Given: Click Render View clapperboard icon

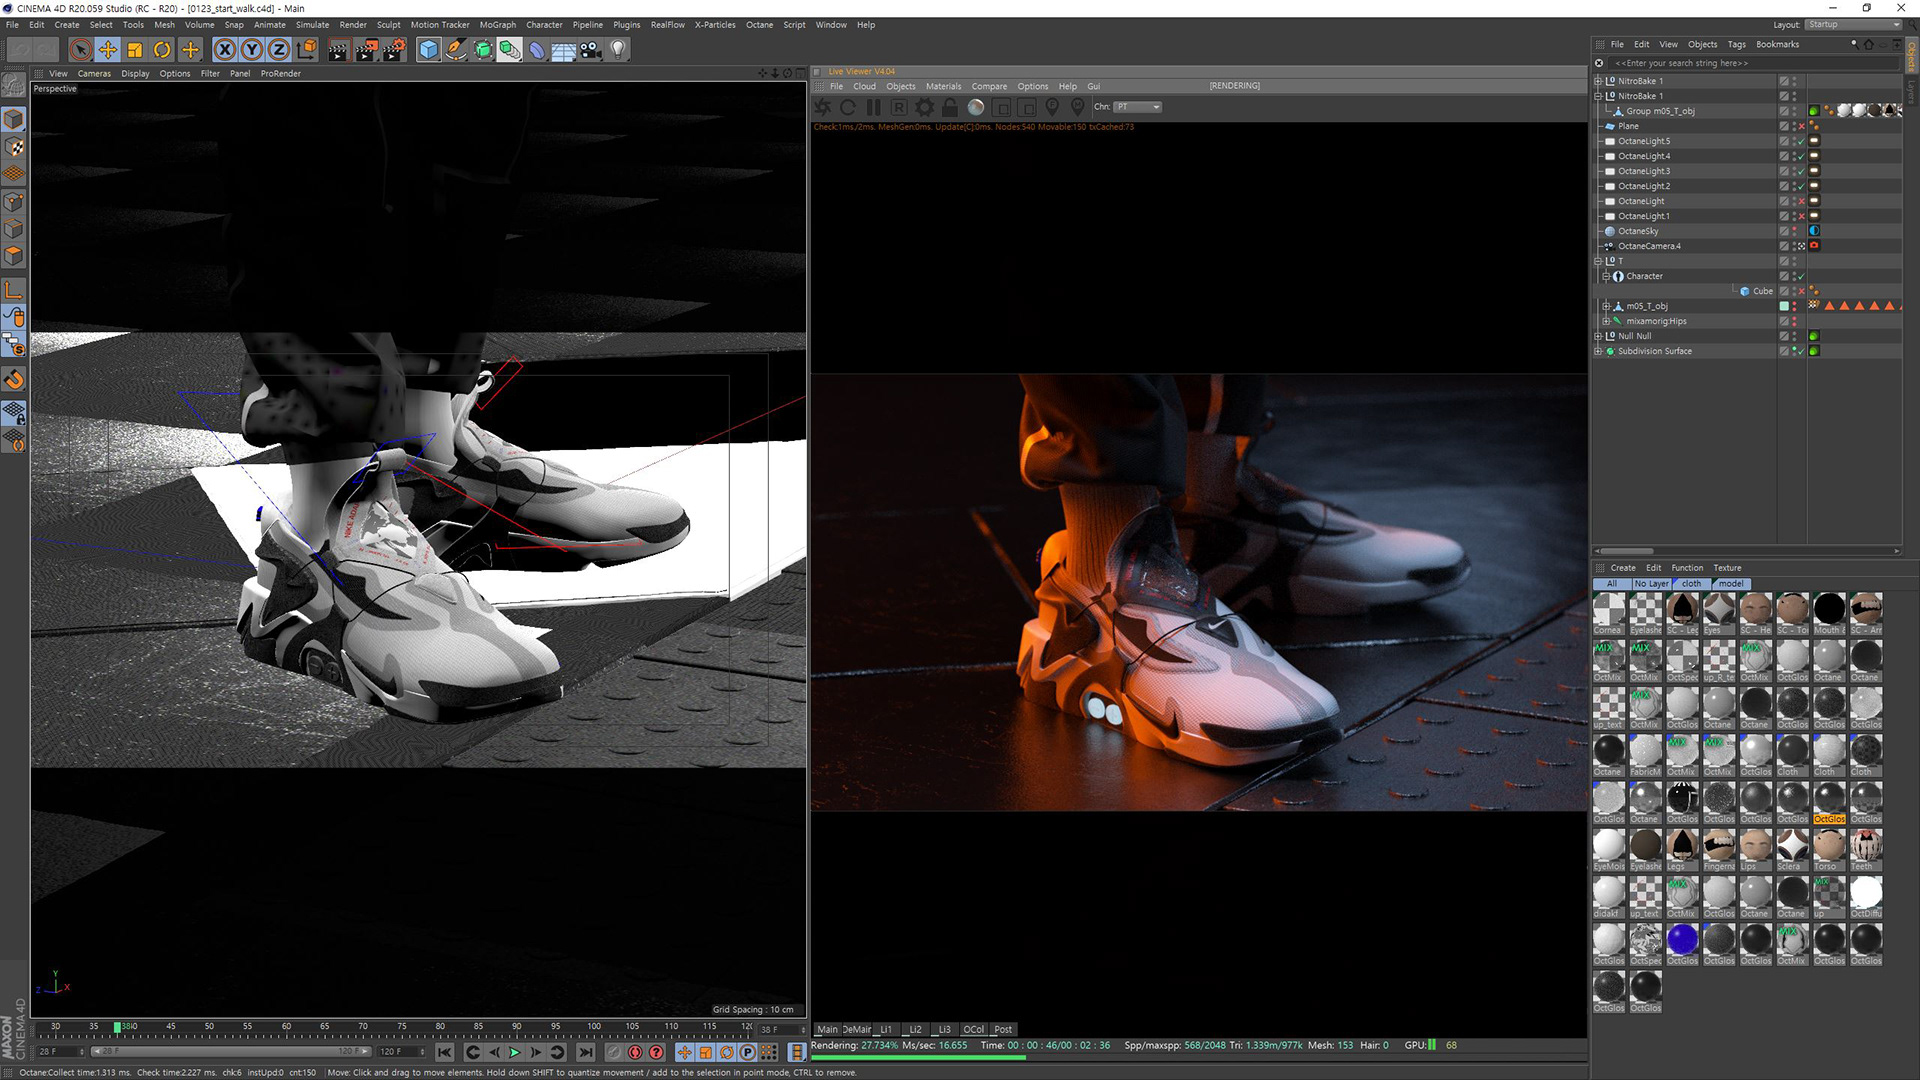Looking at the screenshot, I should 338,49.
